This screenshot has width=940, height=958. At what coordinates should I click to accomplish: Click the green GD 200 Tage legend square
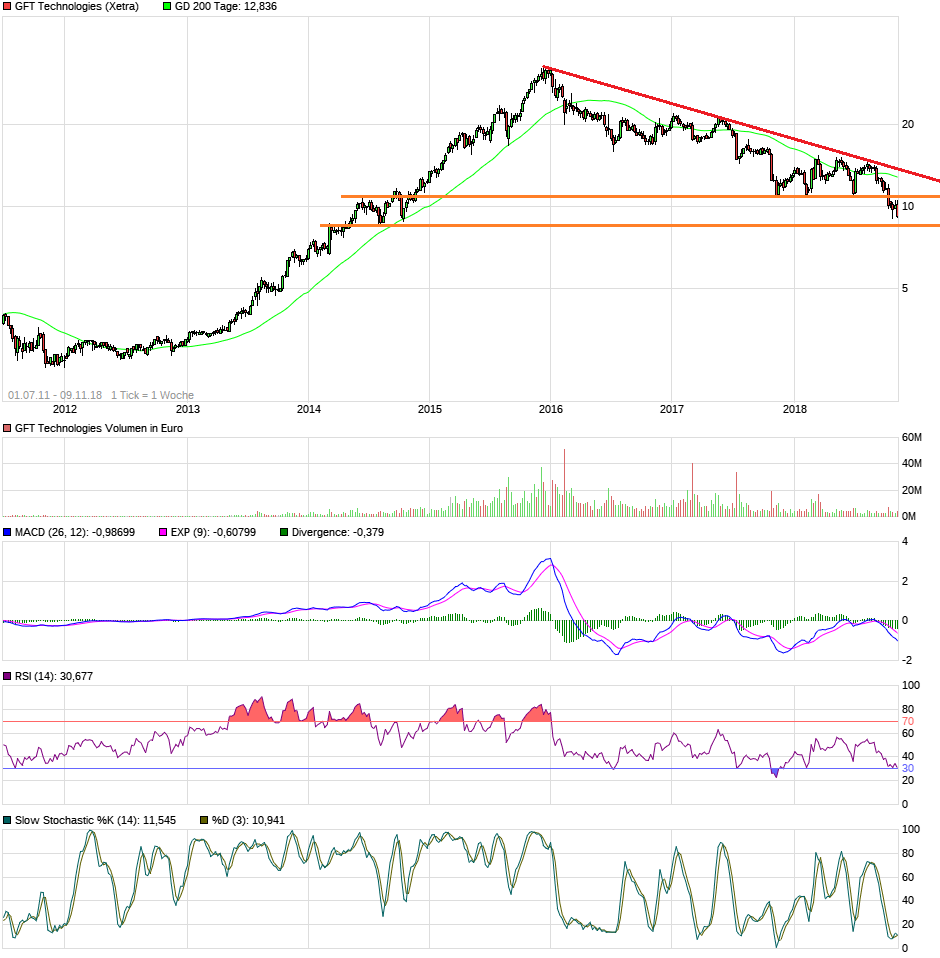167,7
